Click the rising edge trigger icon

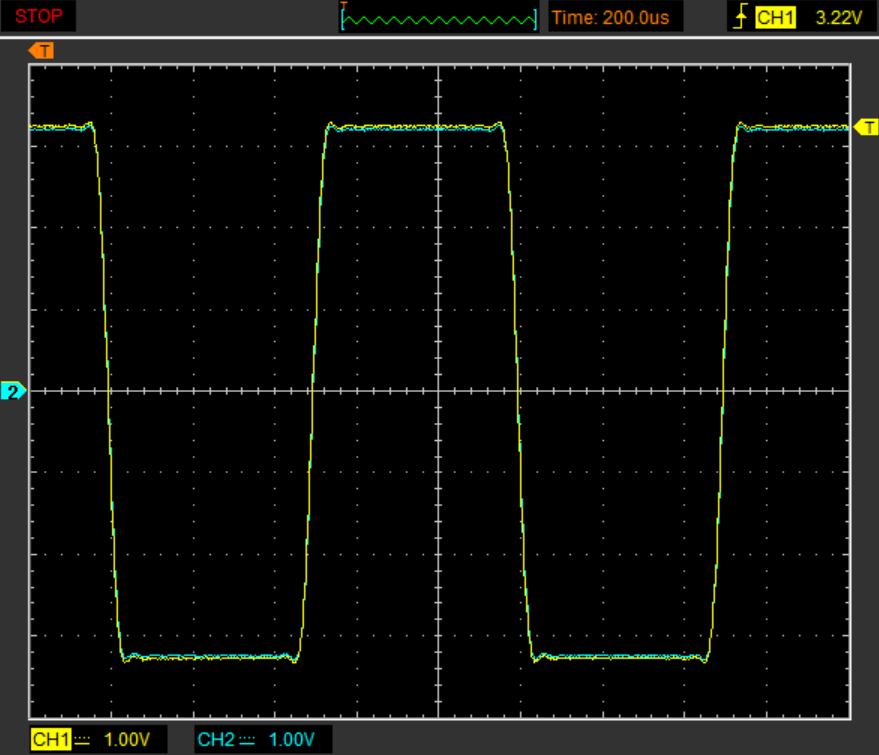click(x=741, y=16)
